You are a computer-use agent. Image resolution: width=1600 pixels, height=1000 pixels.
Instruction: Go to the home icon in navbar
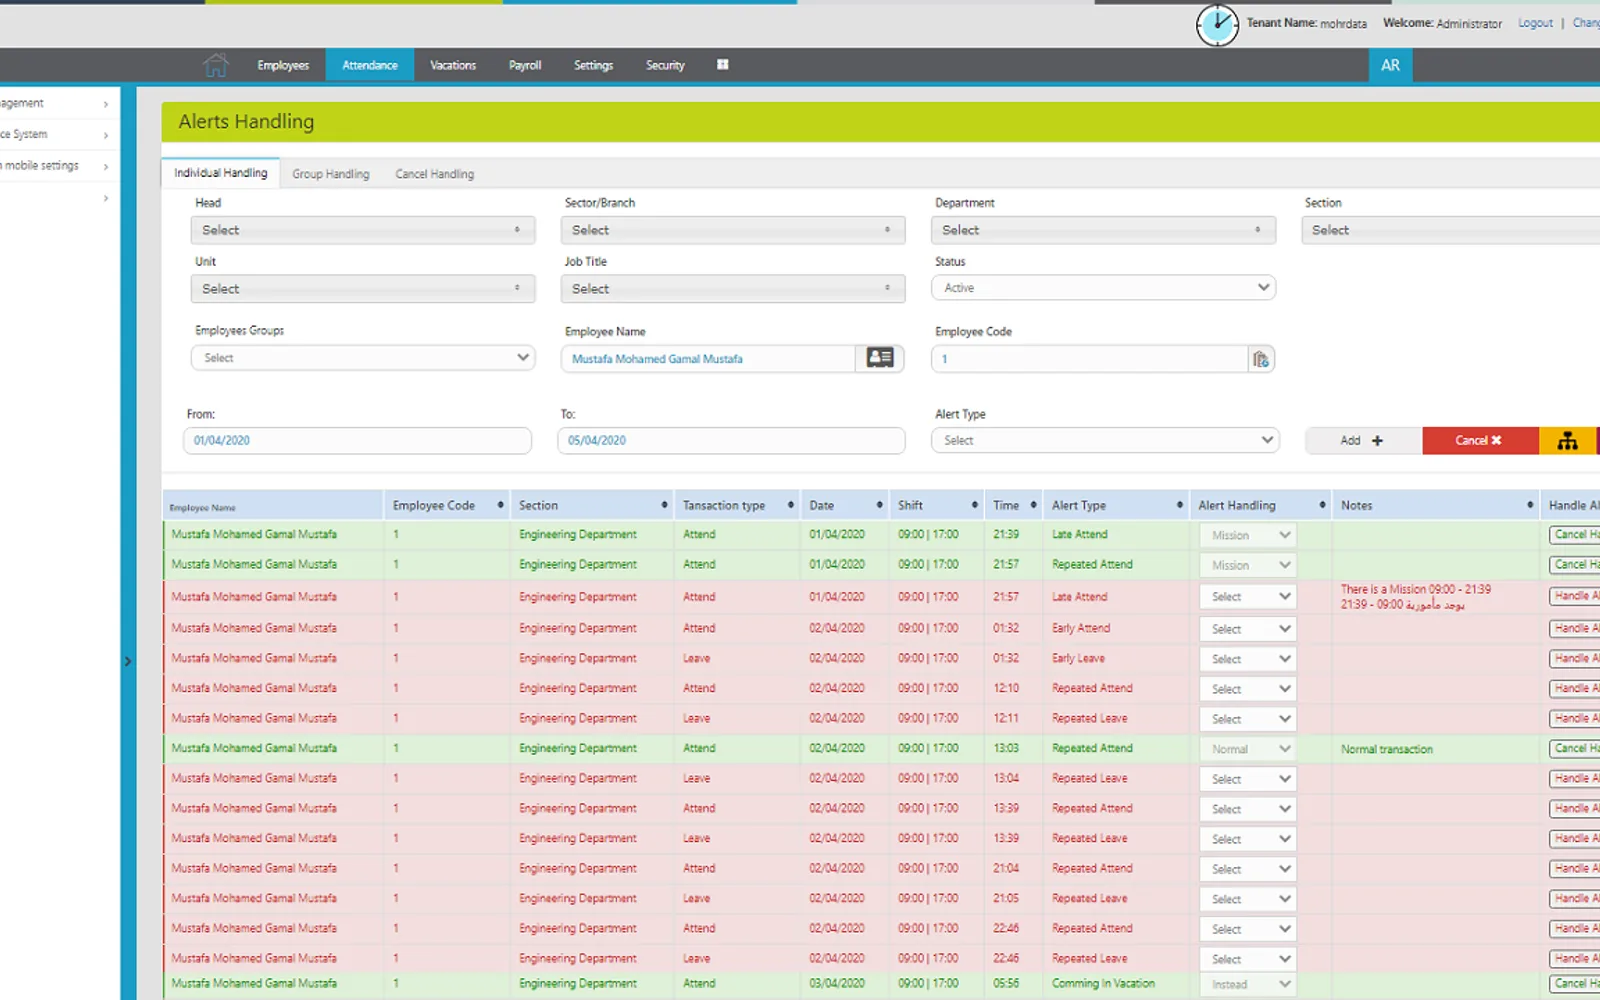pyautogui.click(x=216, y=65)
